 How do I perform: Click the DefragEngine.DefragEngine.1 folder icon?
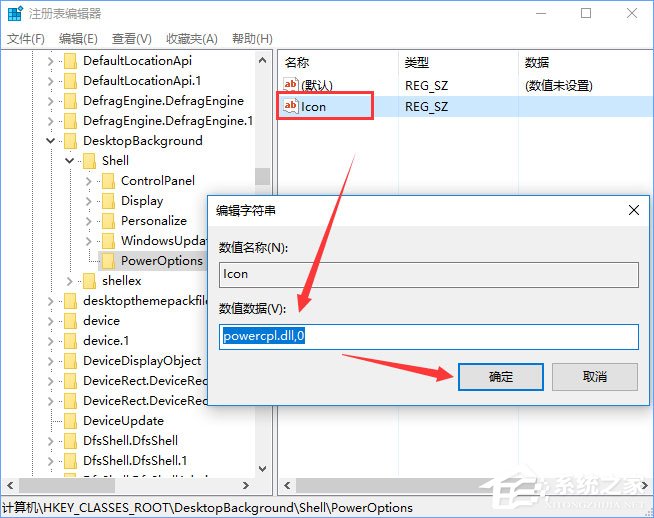pyautogui.click(x=70, y=121)
